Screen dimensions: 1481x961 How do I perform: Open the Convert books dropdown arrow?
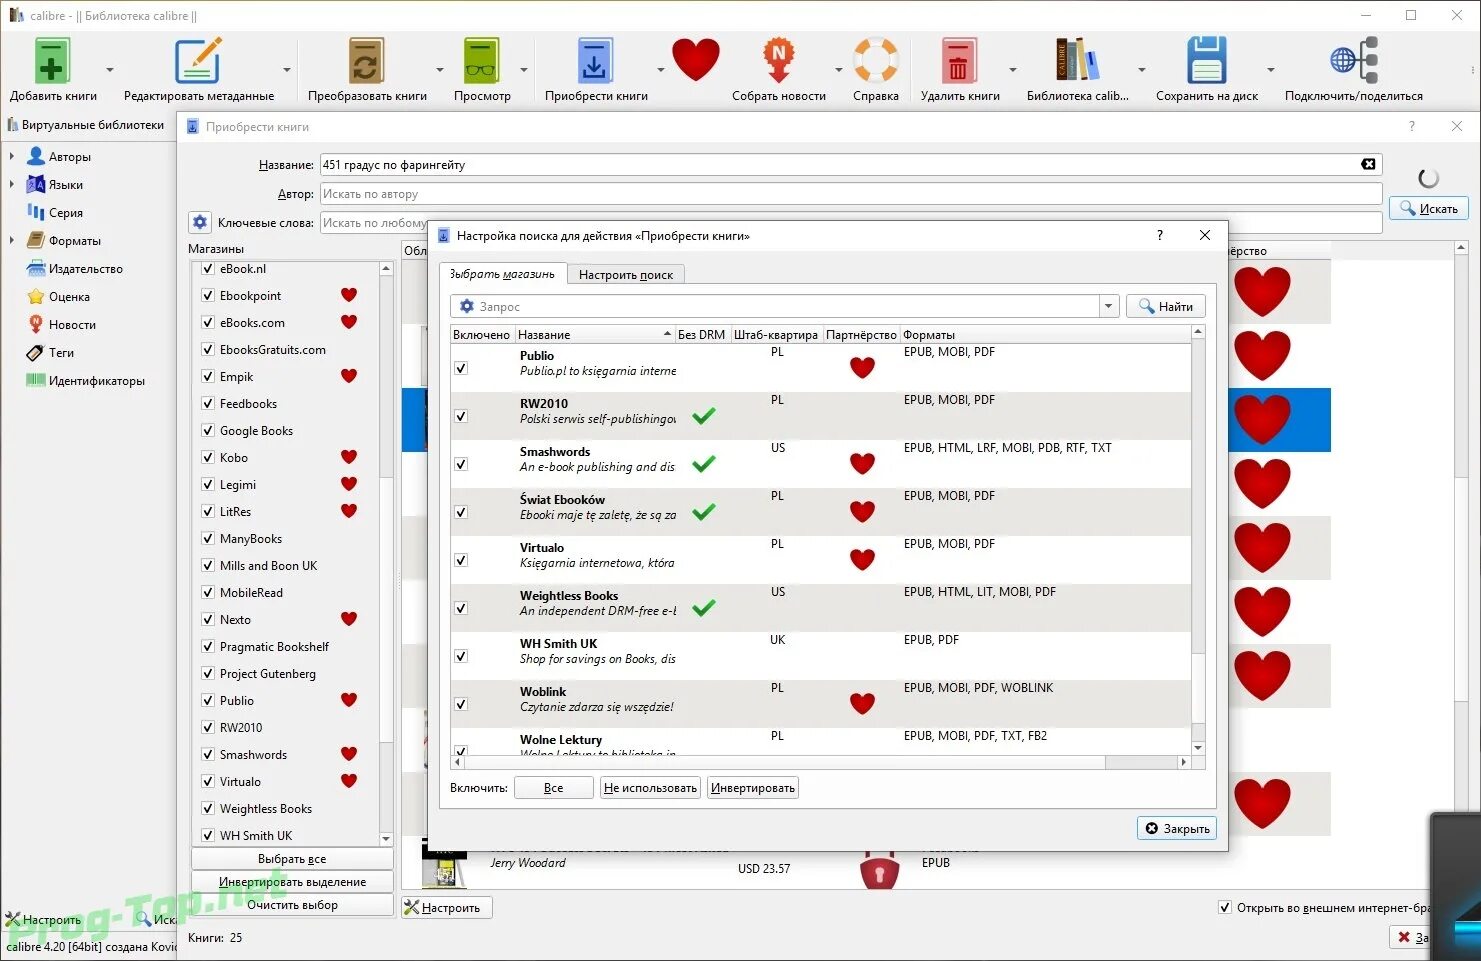pos(440,69)
